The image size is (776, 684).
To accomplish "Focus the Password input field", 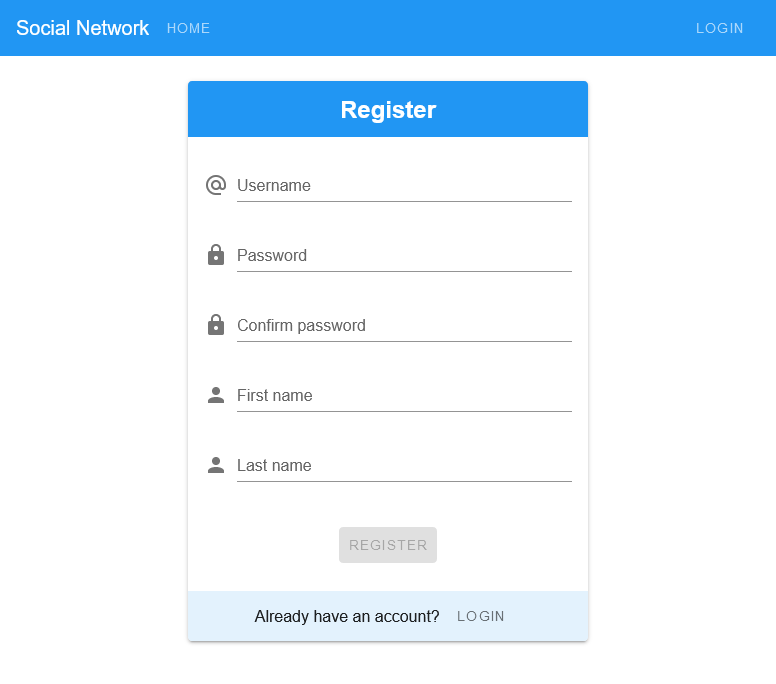I will click(404, 256).
